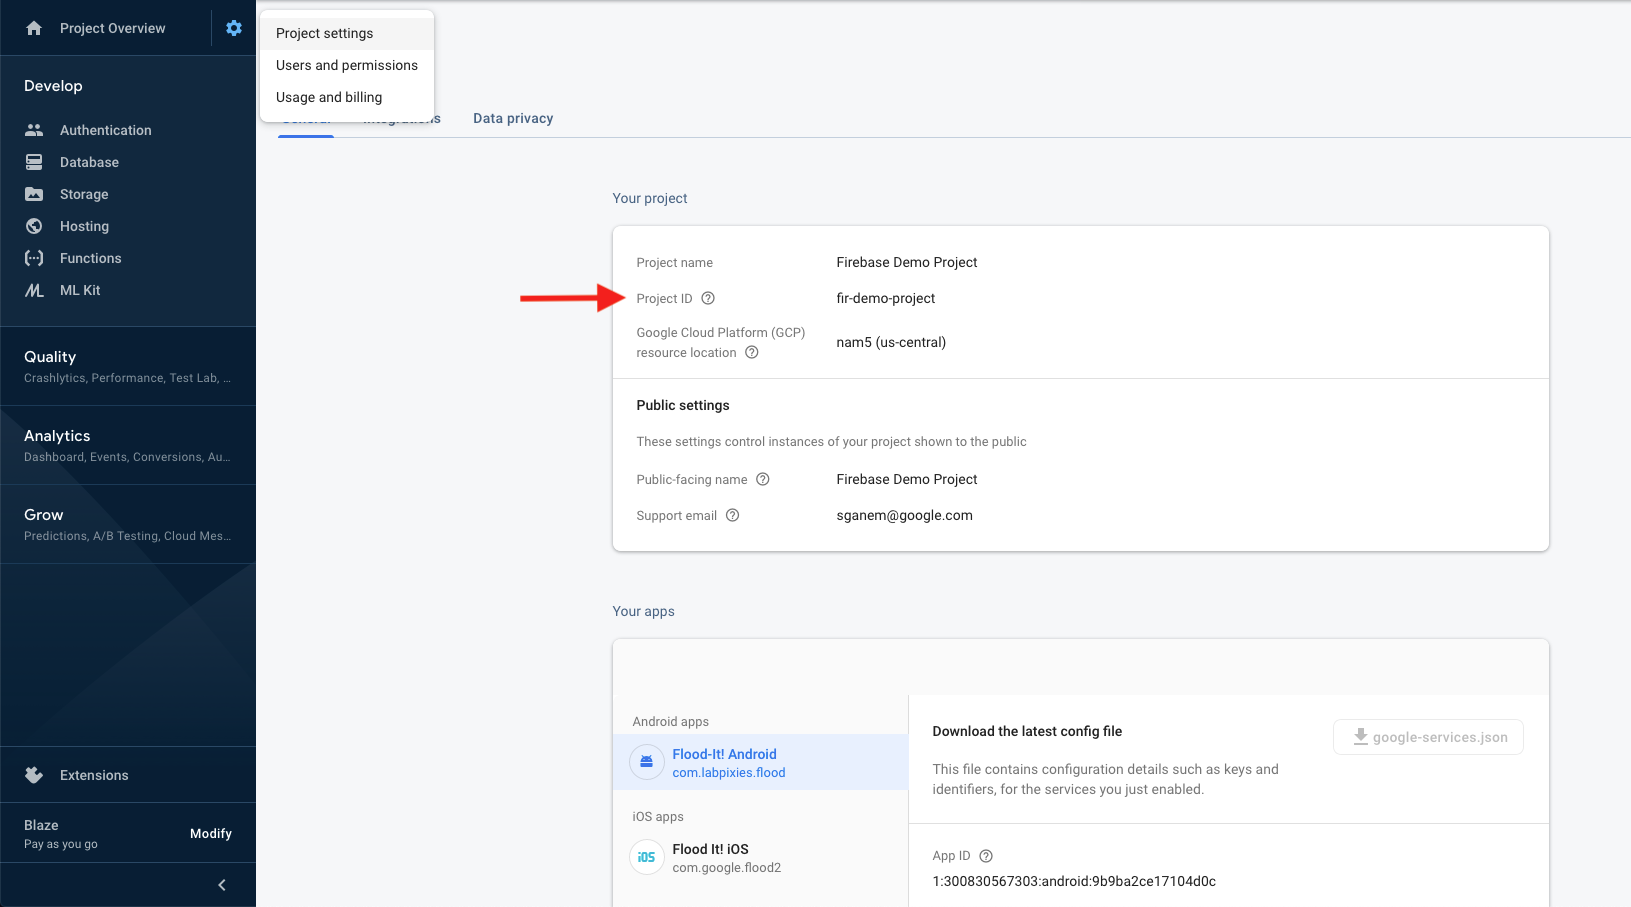Collapse the Develop section header
Screen dimensions: 1631x907
[x=53, y=86]
